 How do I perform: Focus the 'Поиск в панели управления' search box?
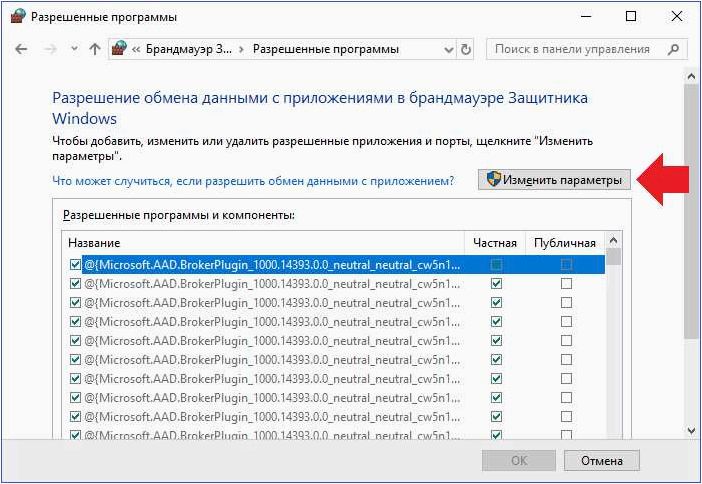(586, 49)
